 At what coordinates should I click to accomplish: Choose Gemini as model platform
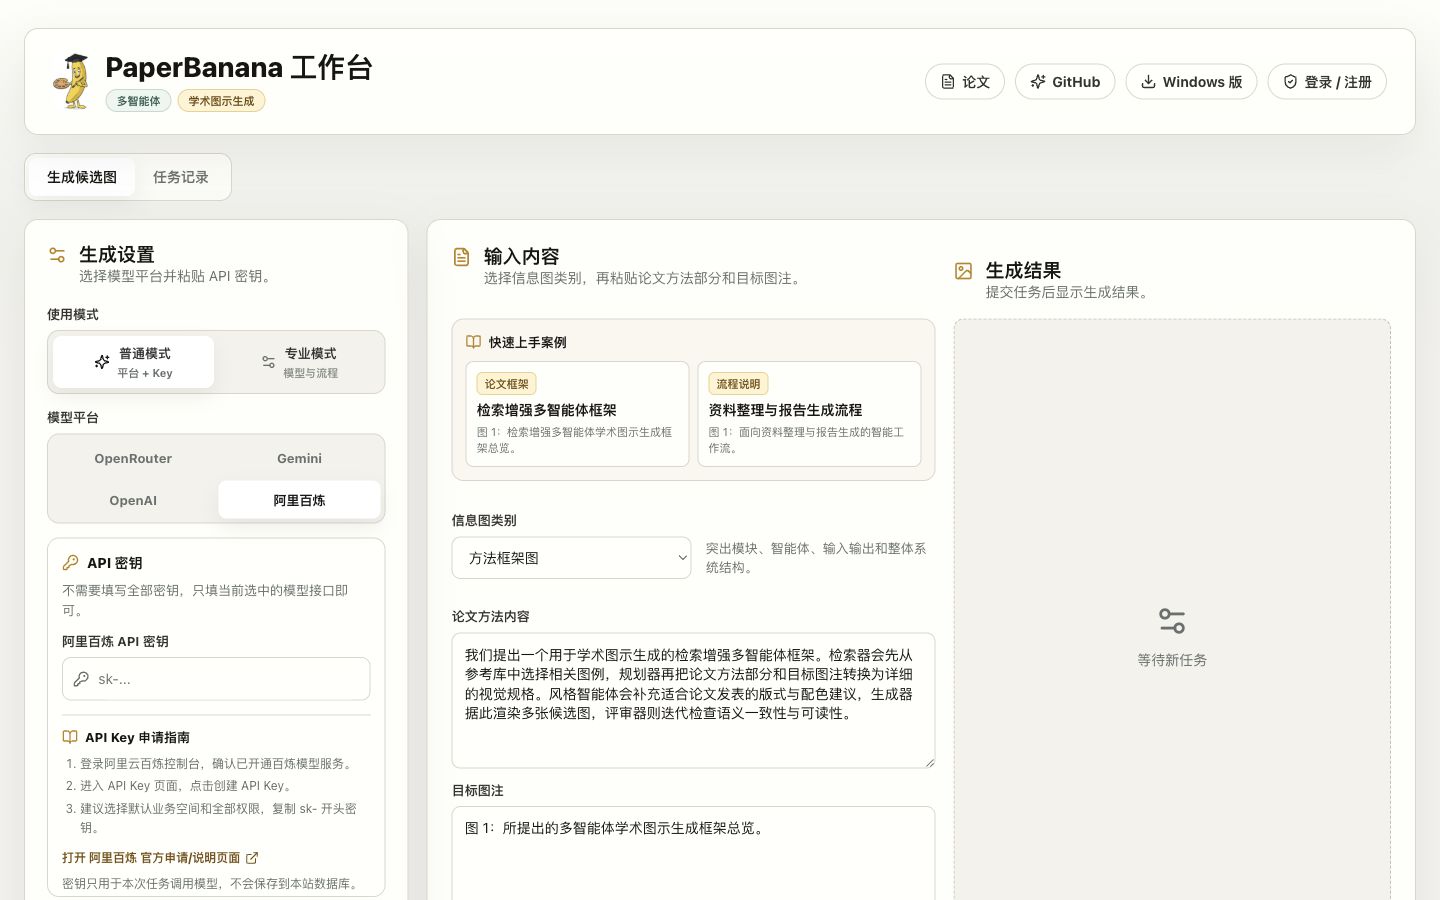pyautogui.click(x=299, y=459)
